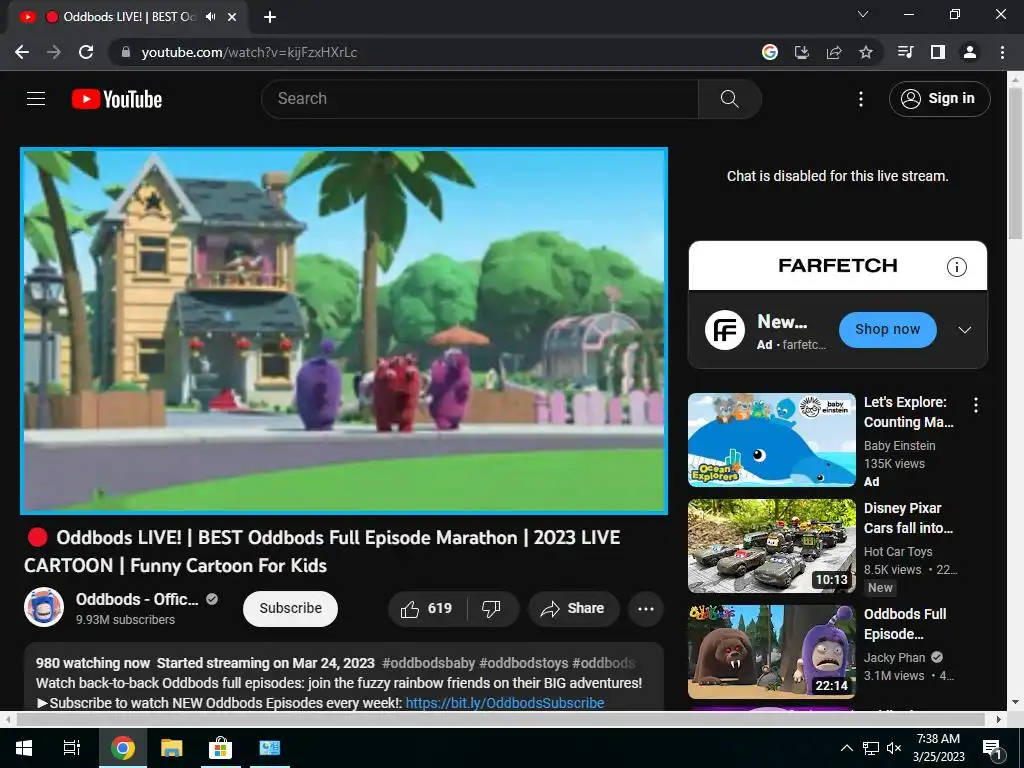The image size is (1024, 768).
Task: Go back in the browser
Action: tap(22, 52)
